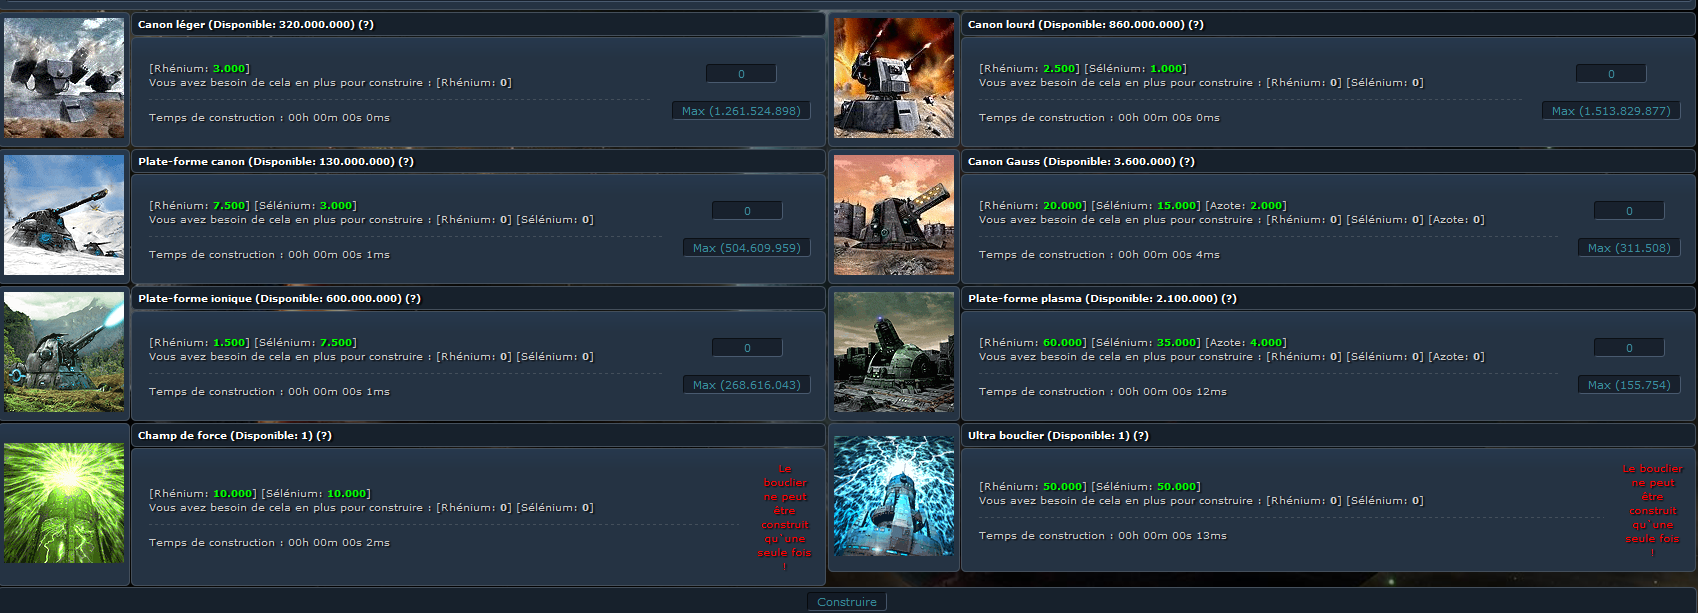Click the Canon léger unit image
Image resolution: width=1698 pixels, height=613 pixels.
click(64, 78)
